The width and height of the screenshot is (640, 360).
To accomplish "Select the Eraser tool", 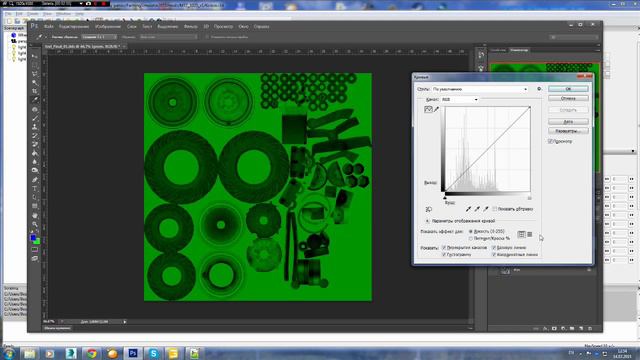I will (35, 144).
